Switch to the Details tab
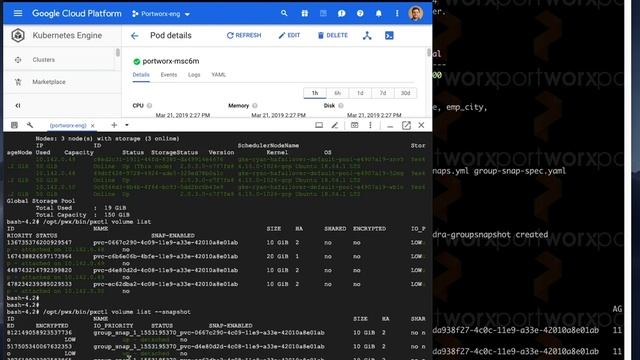The width and height of the screenshot is (640, 360). 141,75
